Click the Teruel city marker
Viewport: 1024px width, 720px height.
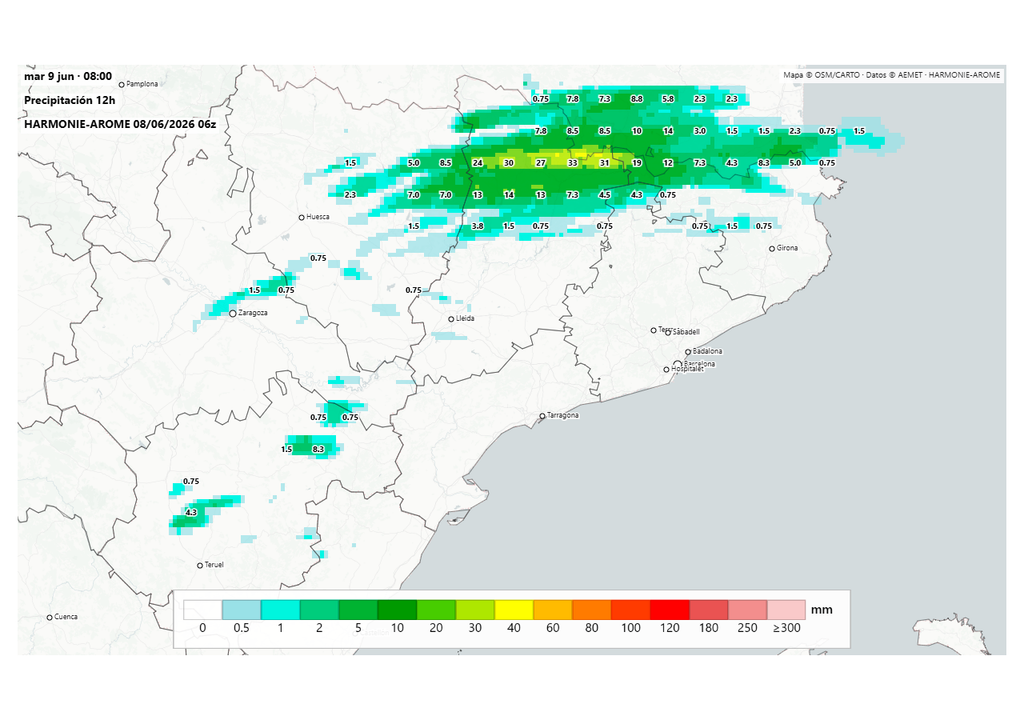click(x=200, y=565)
